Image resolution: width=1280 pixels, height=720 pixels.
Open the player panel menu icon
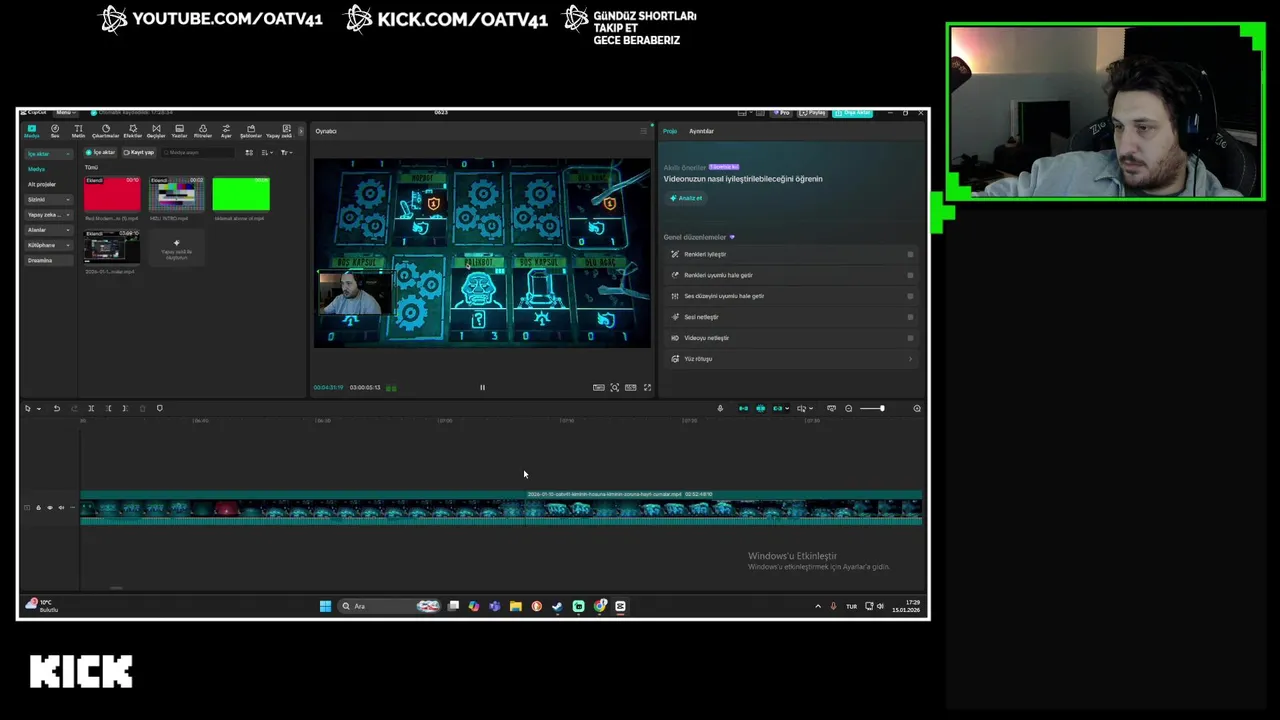pyautogui.click(x=643, y=131)
